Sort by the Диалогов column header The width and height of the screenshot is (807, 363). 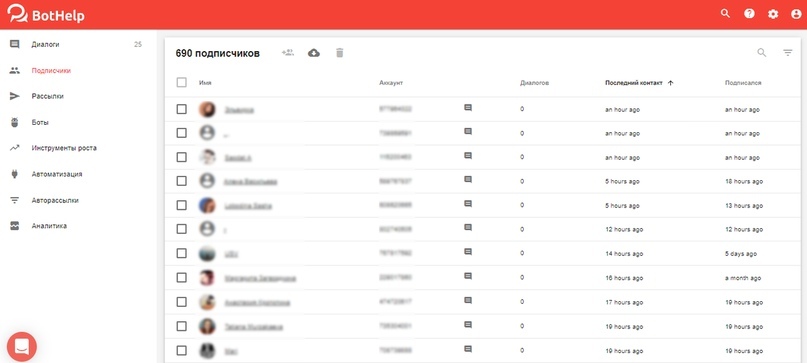click(534, 83)
